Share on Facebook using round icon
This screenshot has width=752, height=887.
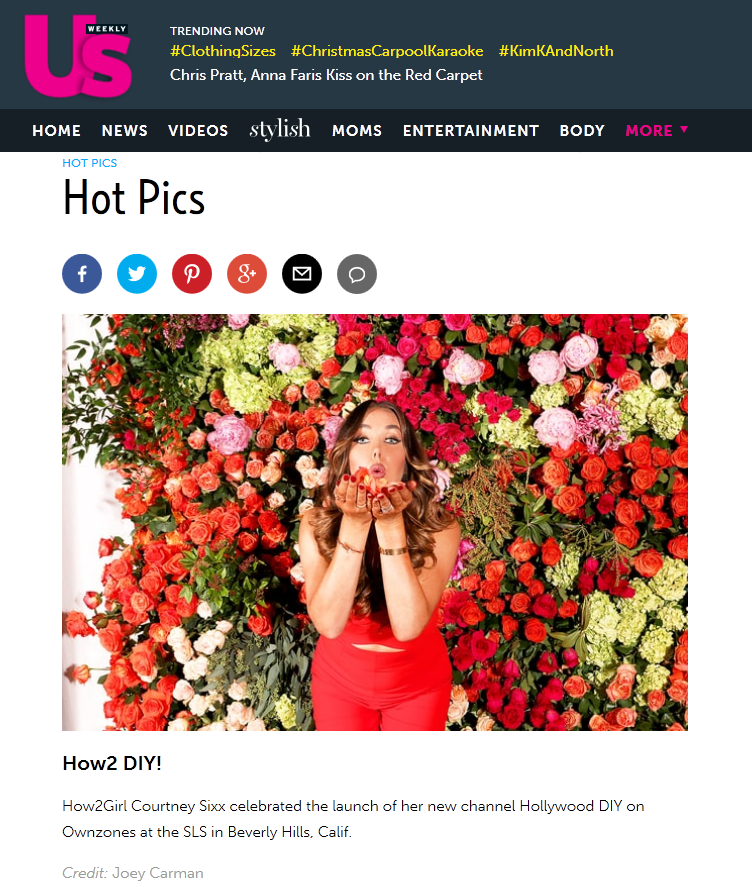point(82,274)
